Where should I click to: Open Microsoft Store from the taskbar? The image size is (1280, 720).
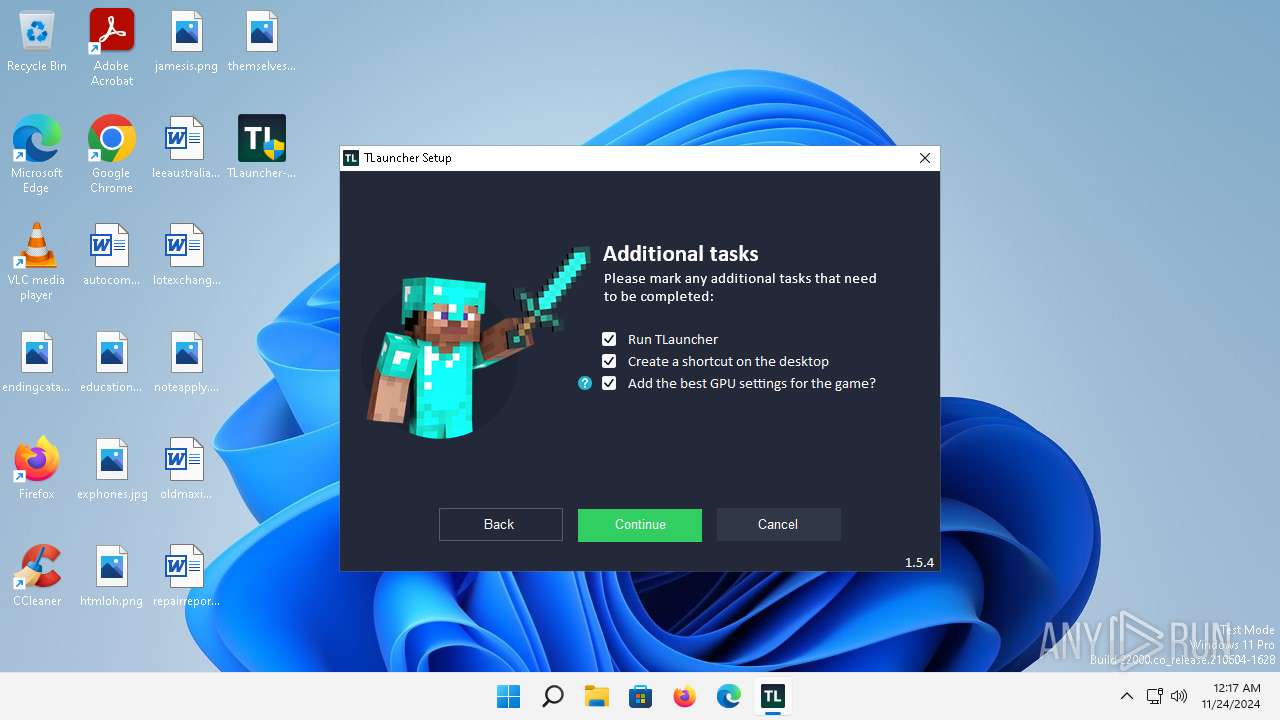[x=641, y=696]
